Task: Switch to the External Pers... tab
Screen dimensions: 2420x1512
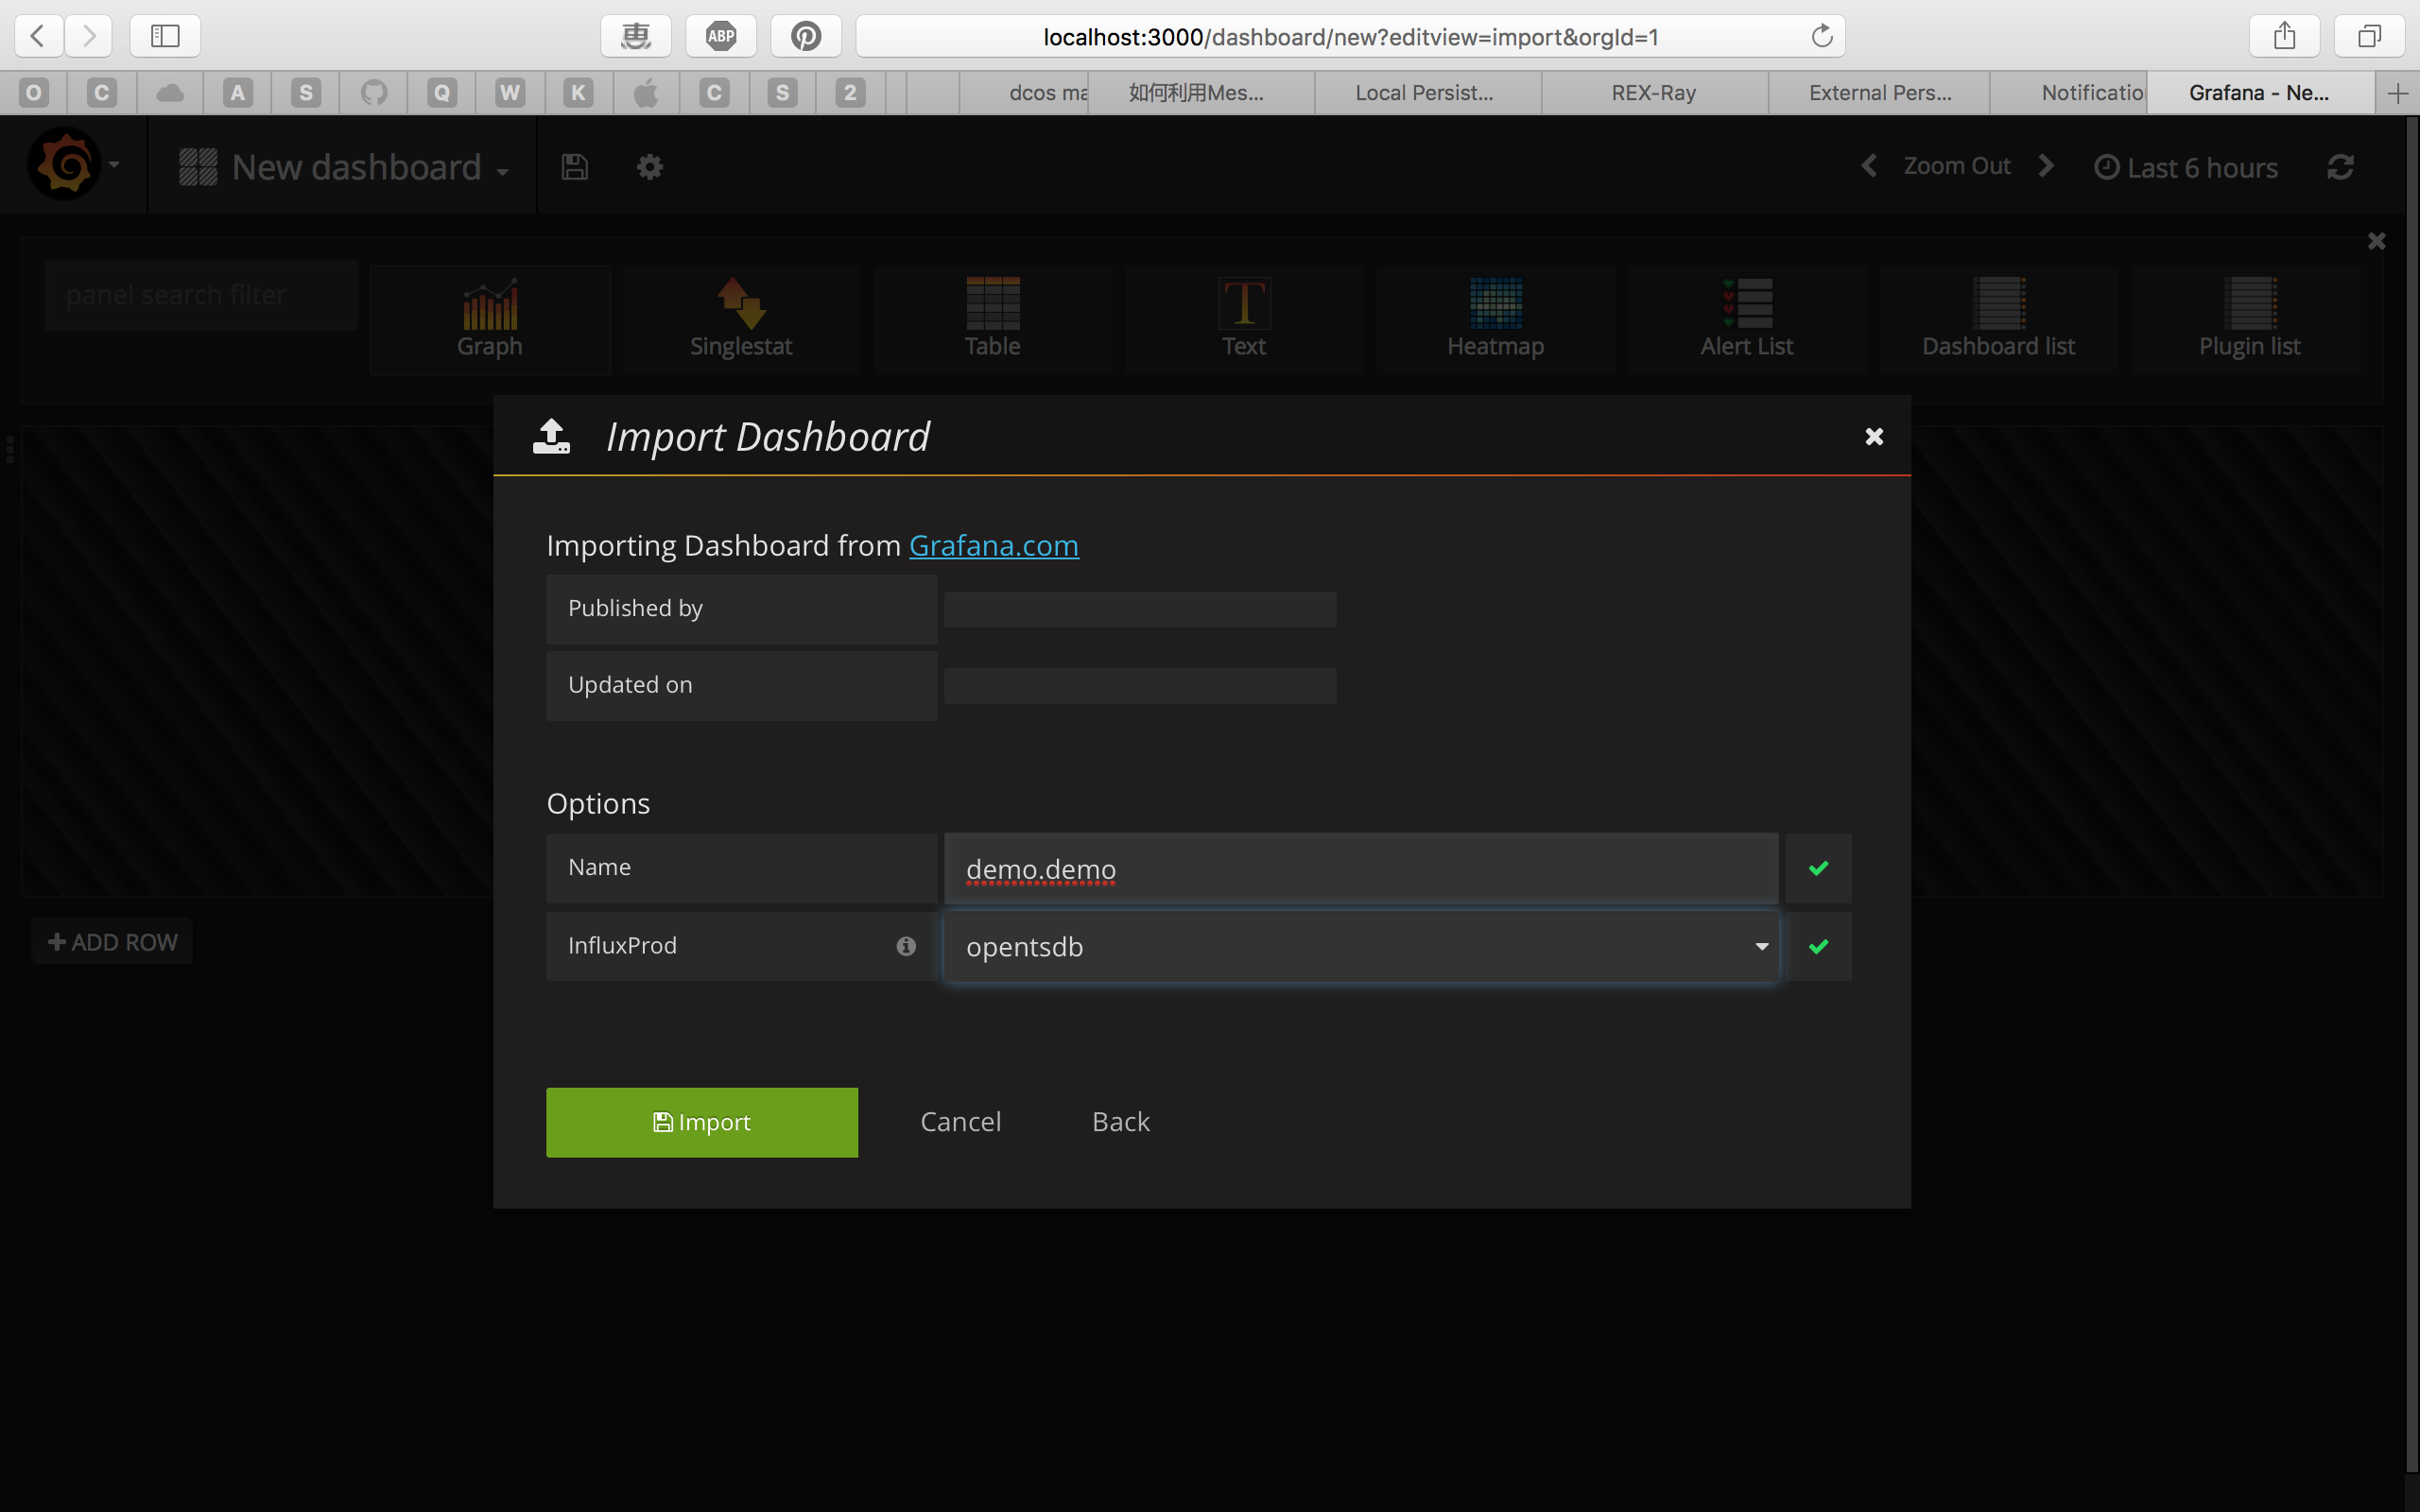Action: (x=1880, y=93)
